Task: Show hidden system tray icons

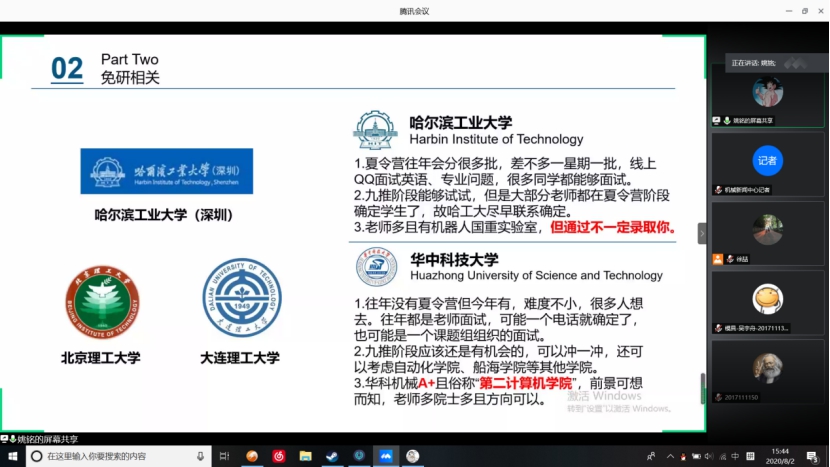Action: click(670, 456)
